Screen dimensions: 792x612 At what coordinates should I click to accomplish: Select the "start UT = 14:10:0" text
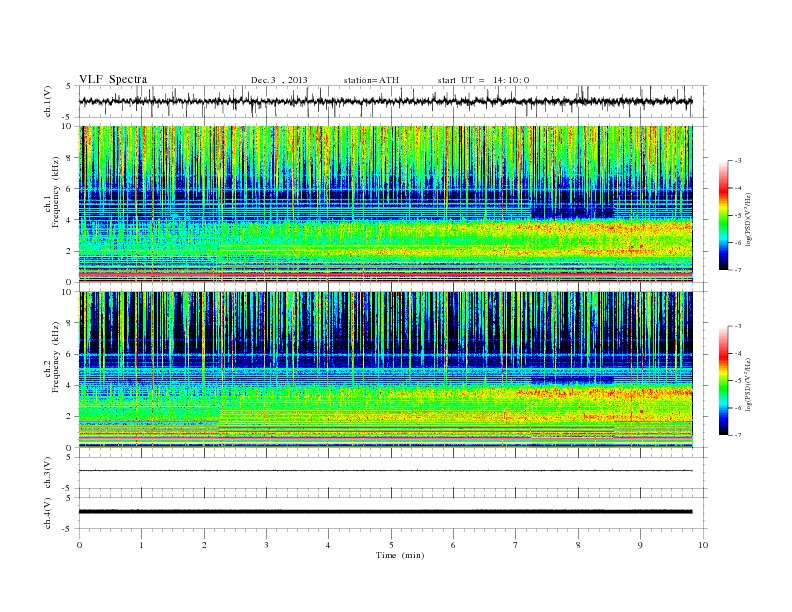[483, 80]
